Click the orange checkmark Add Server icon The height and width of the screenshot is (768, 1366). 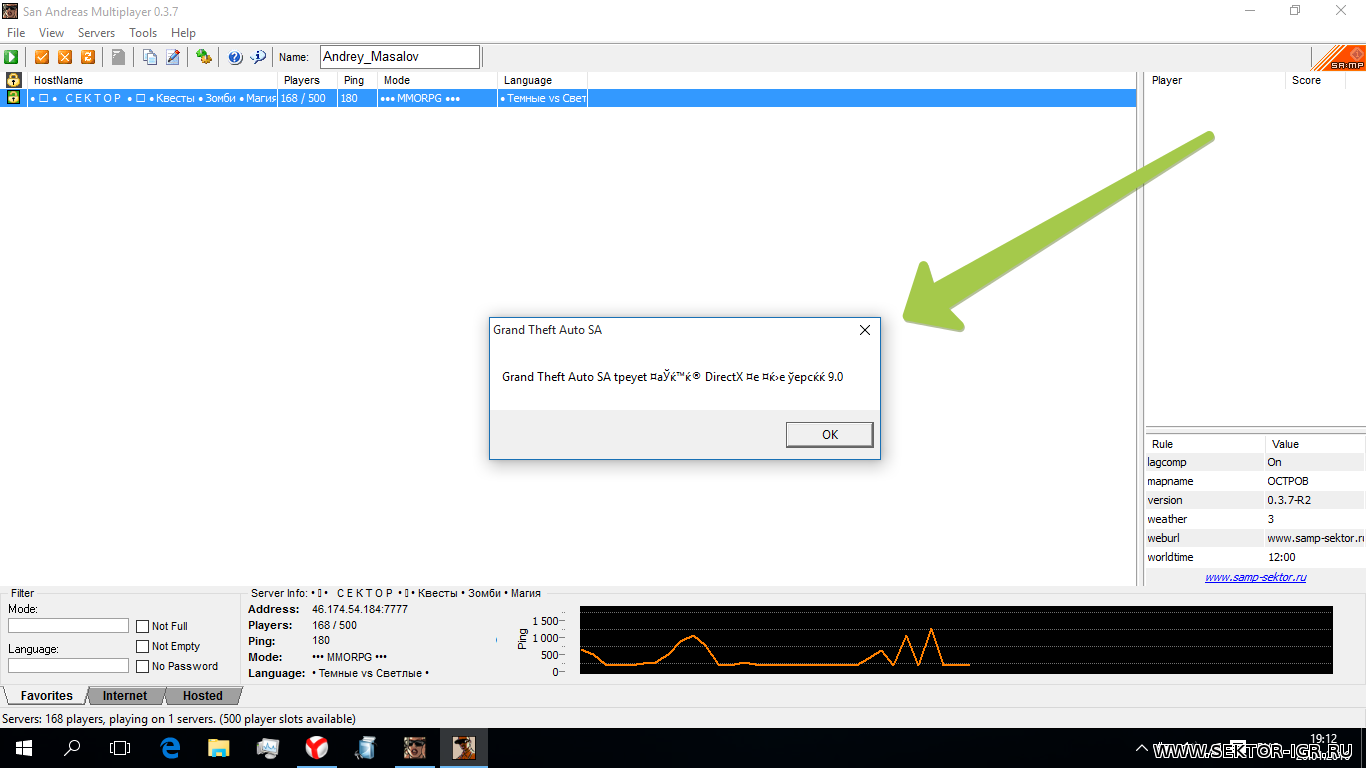42,57
